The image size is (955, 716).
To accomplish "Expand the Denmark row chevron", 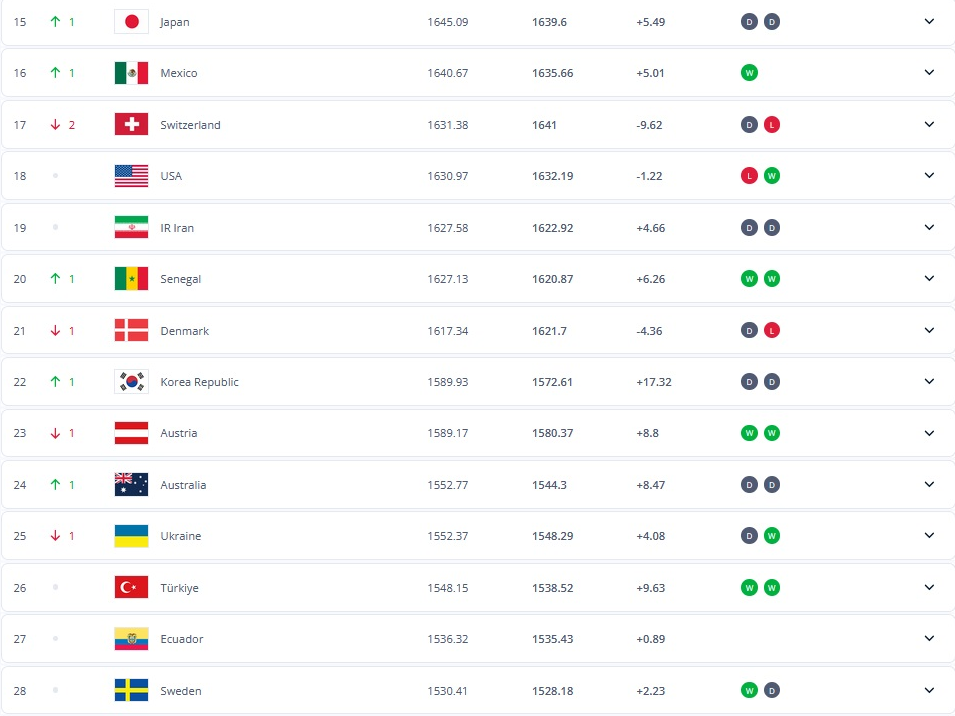I will [929, 331].
